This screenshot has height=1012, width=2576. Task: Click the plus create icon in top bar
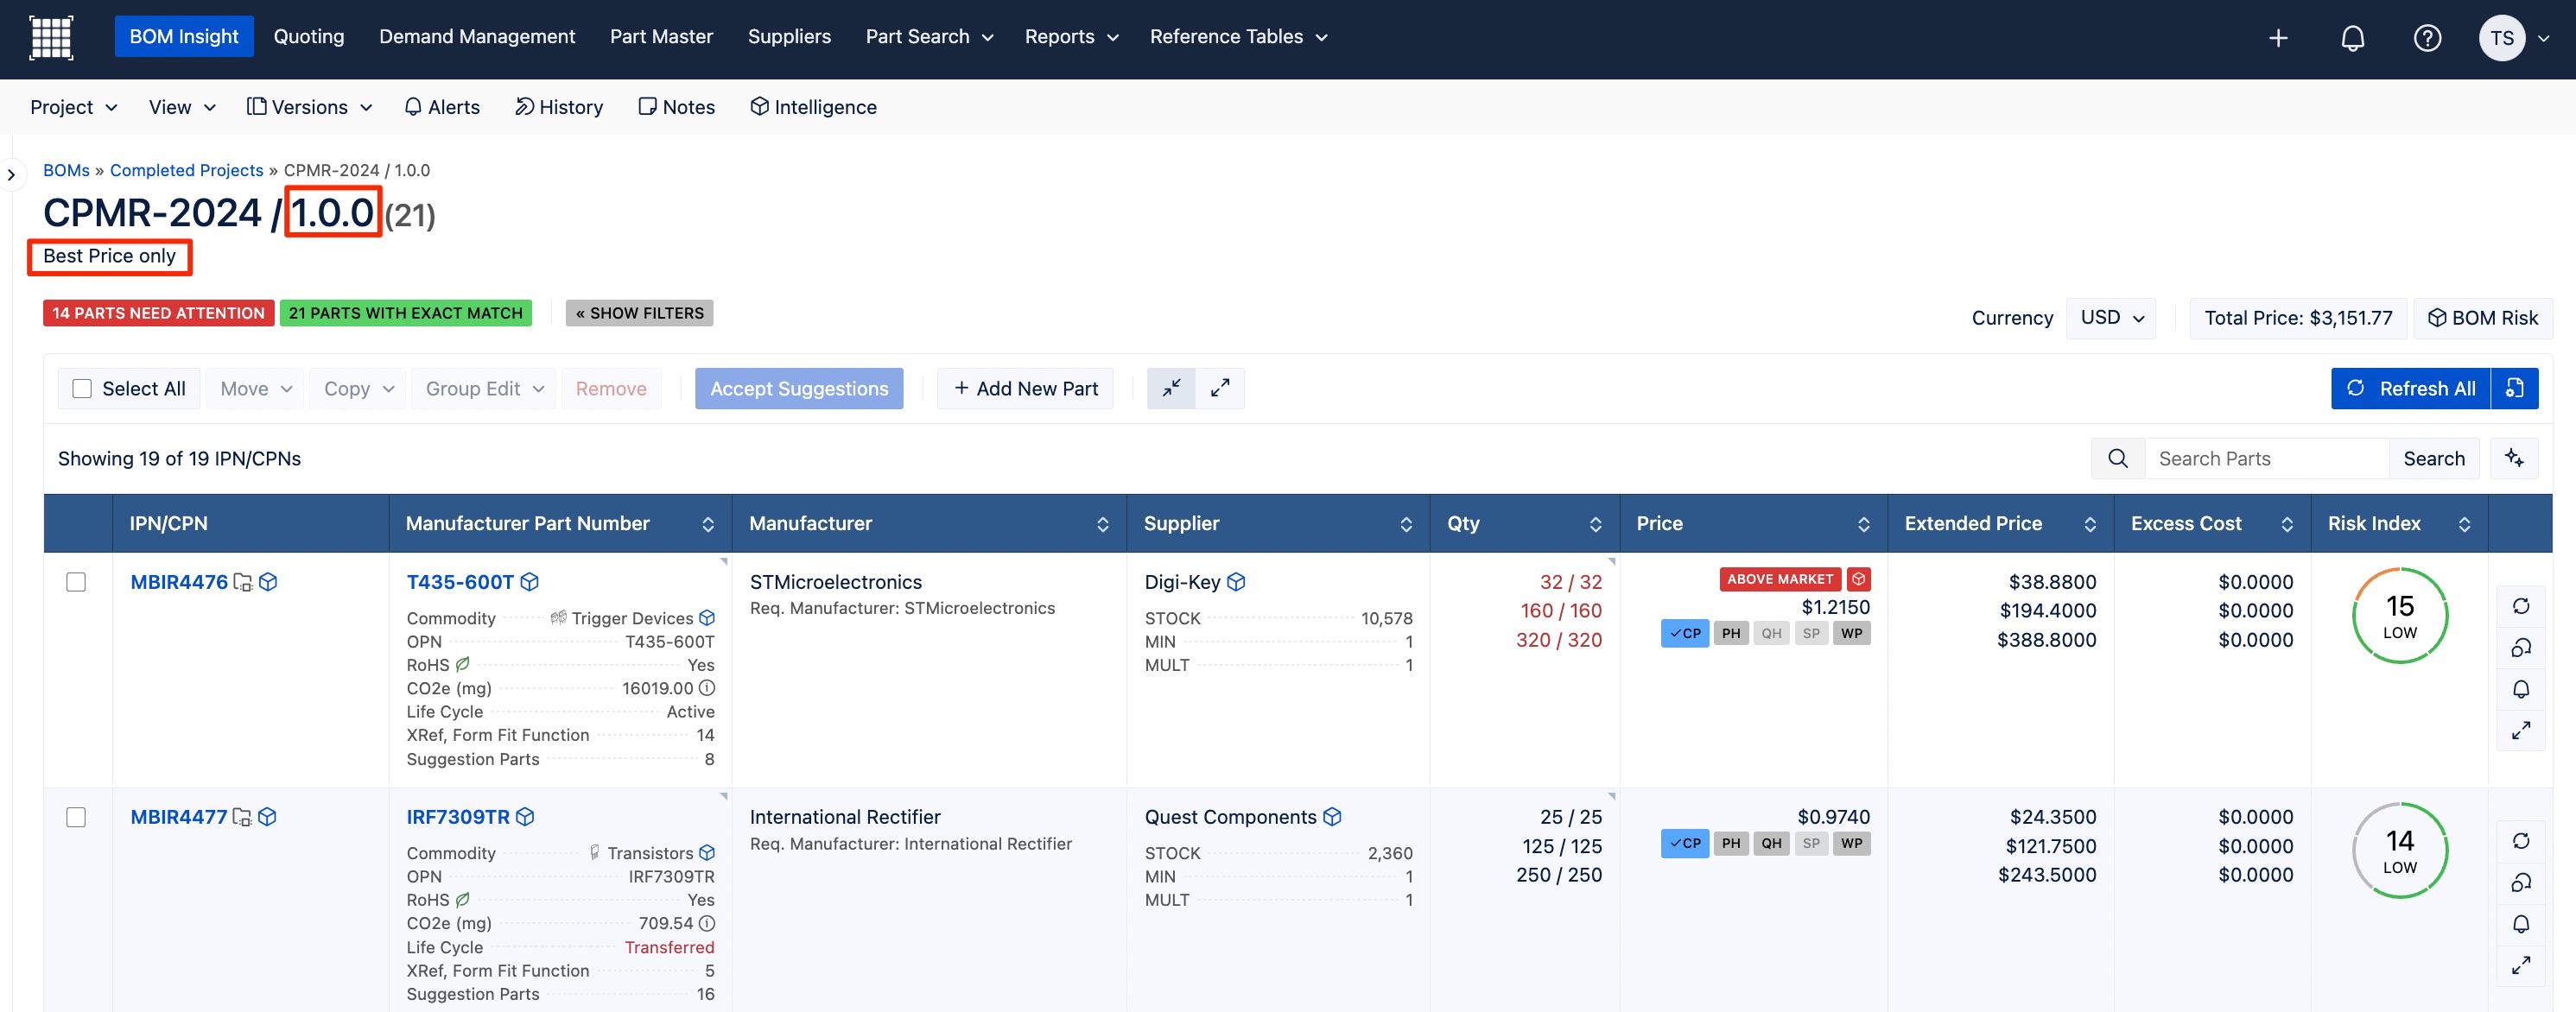click(x=2278, y=38)
